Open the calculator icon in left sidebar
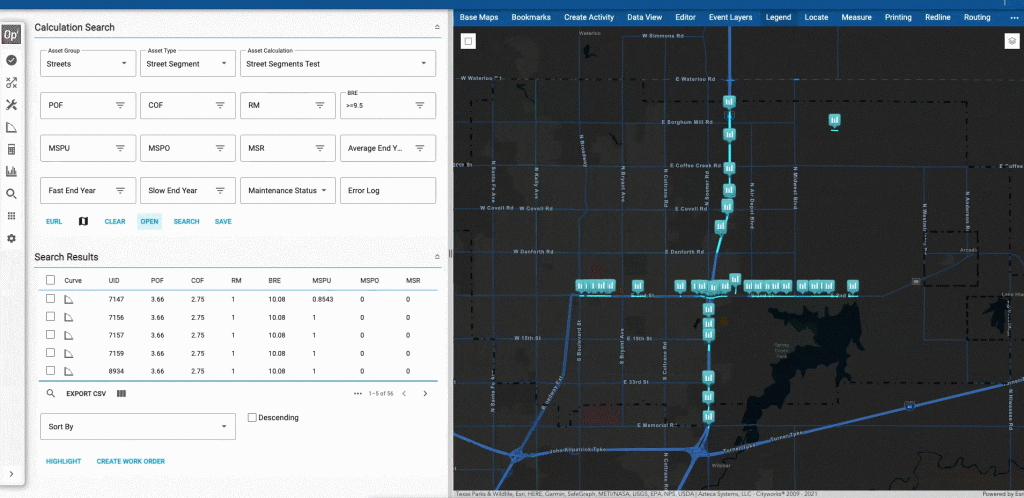 [12, 149]
